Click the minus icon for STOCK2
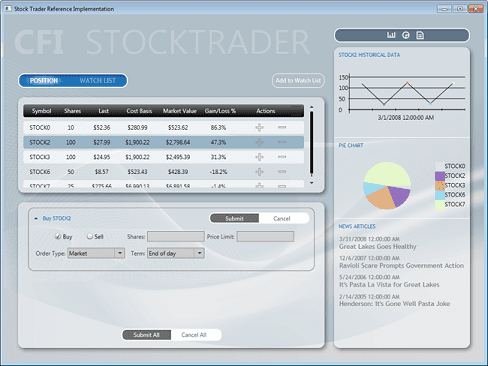 coord(282,142)
